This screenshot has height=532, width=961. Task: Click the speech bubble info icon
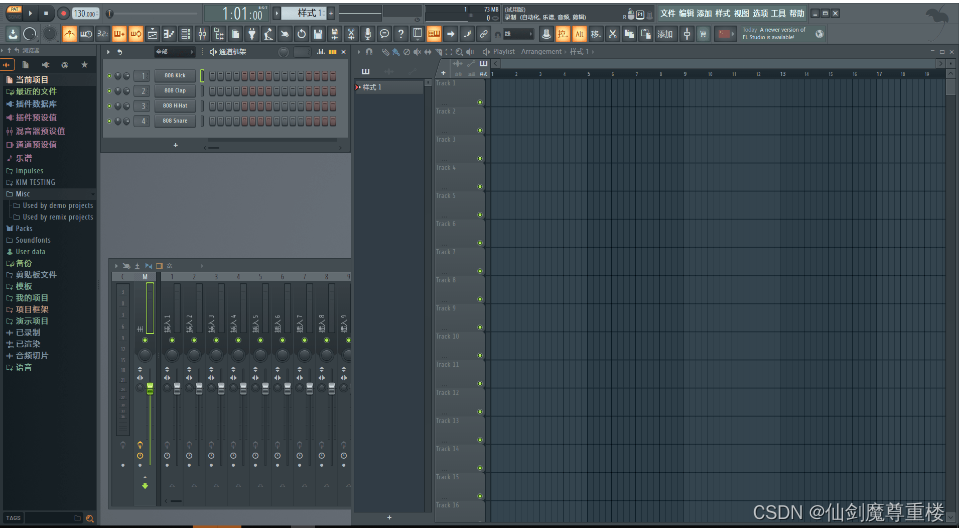pos(384,34)
